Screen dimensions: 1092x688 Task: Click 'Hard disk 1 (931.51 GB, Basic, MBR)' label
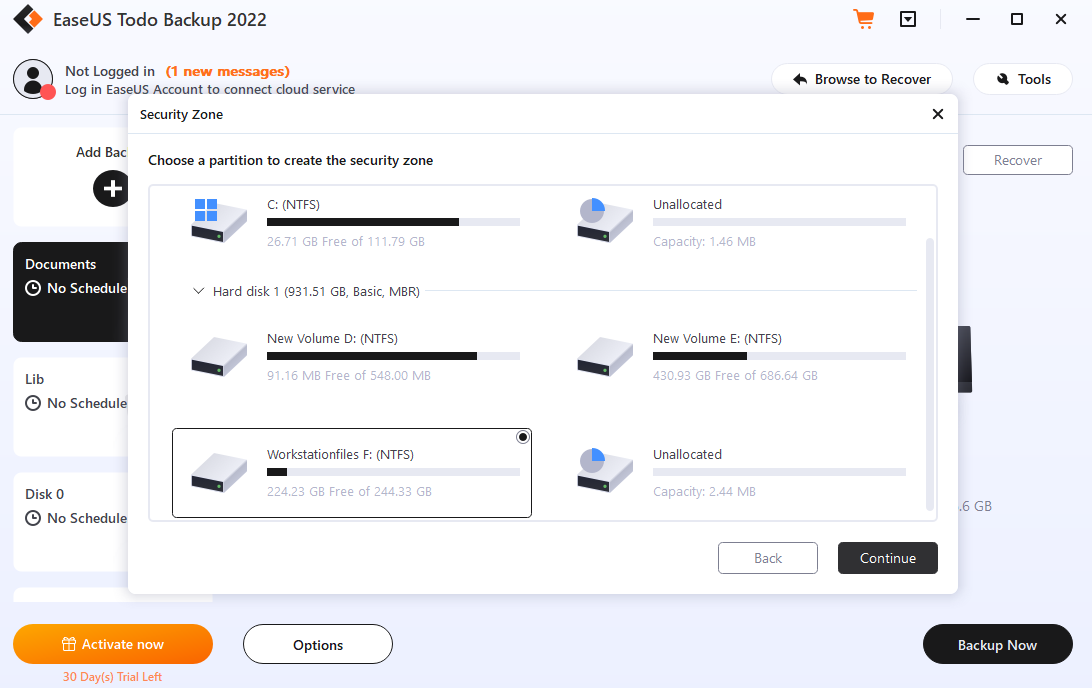316,291
